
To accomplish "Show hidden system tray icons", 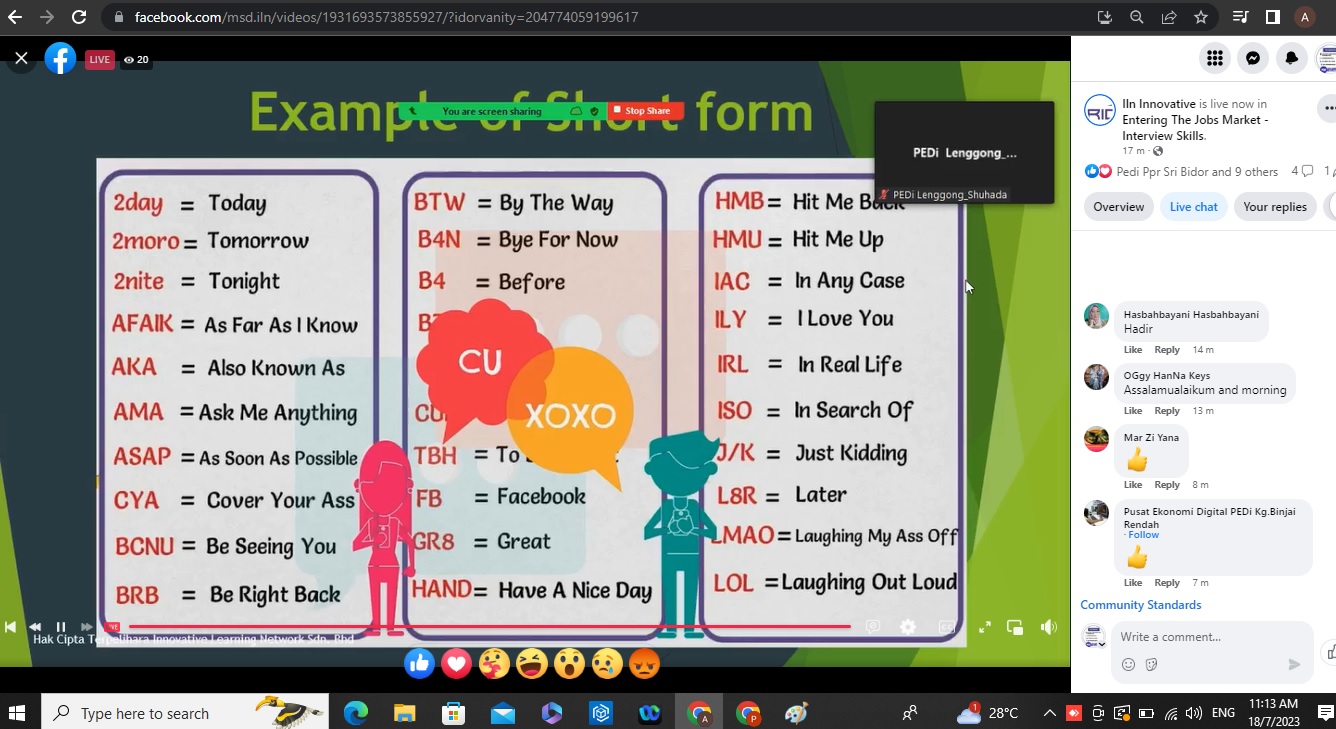I will 1049,713.
